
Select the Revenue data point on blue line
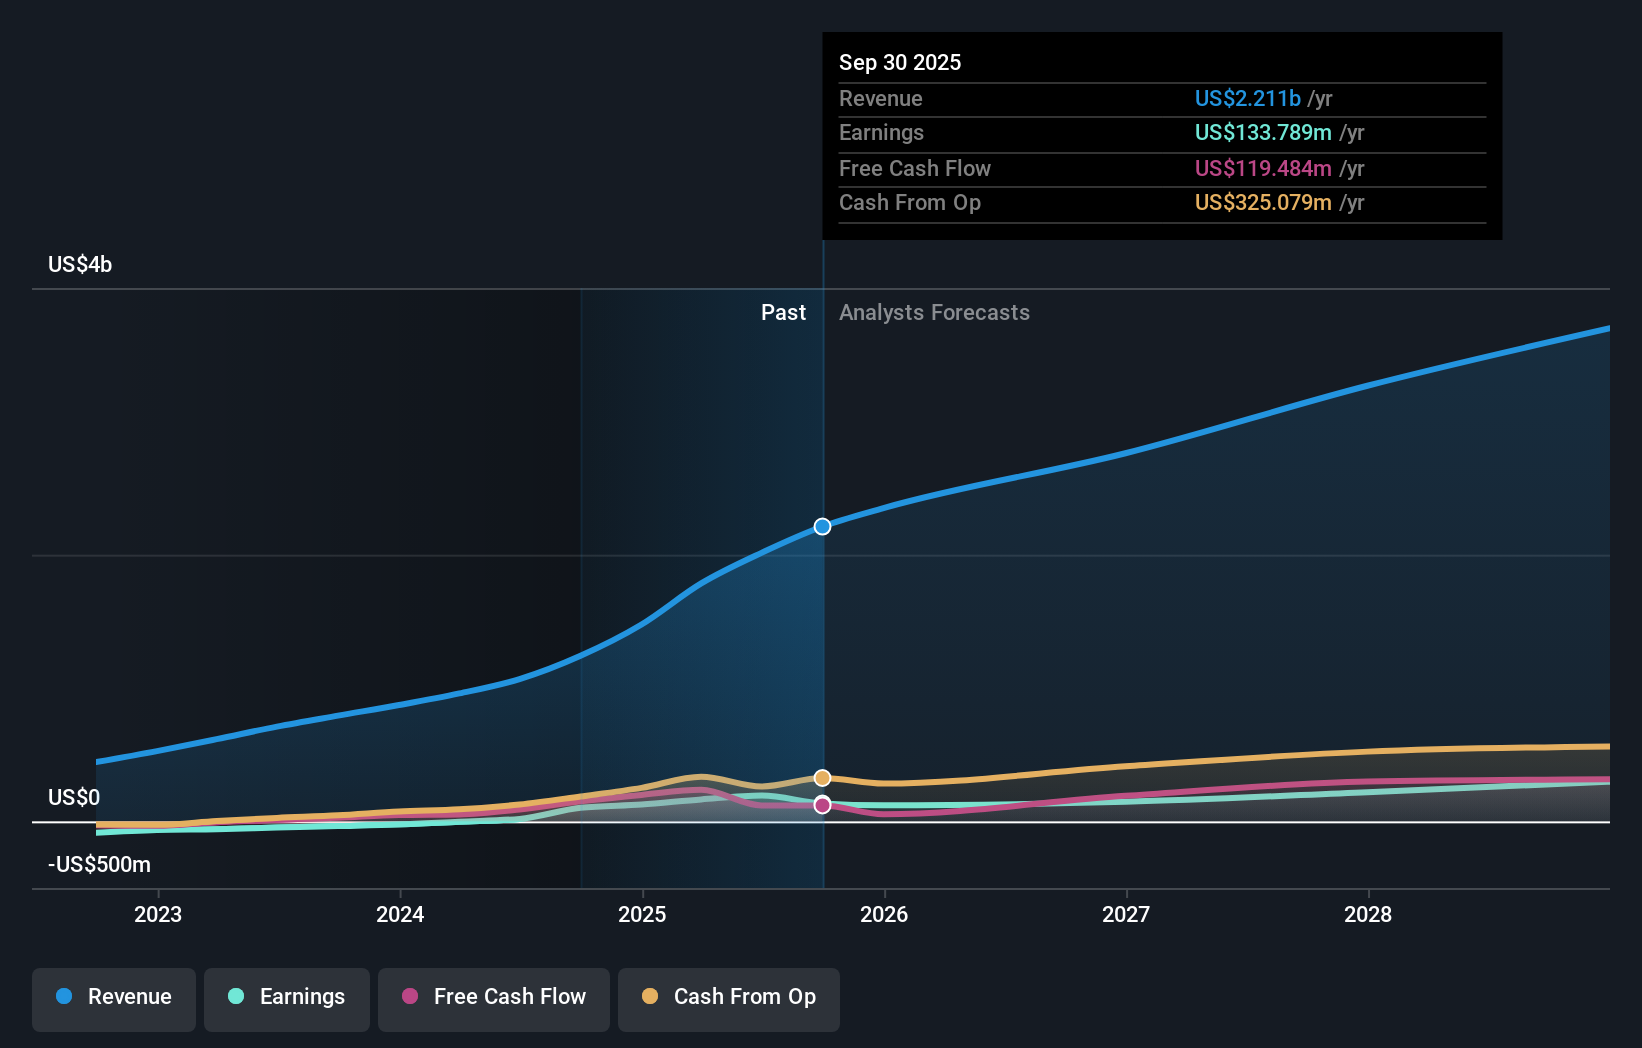[x=822, y=526]
